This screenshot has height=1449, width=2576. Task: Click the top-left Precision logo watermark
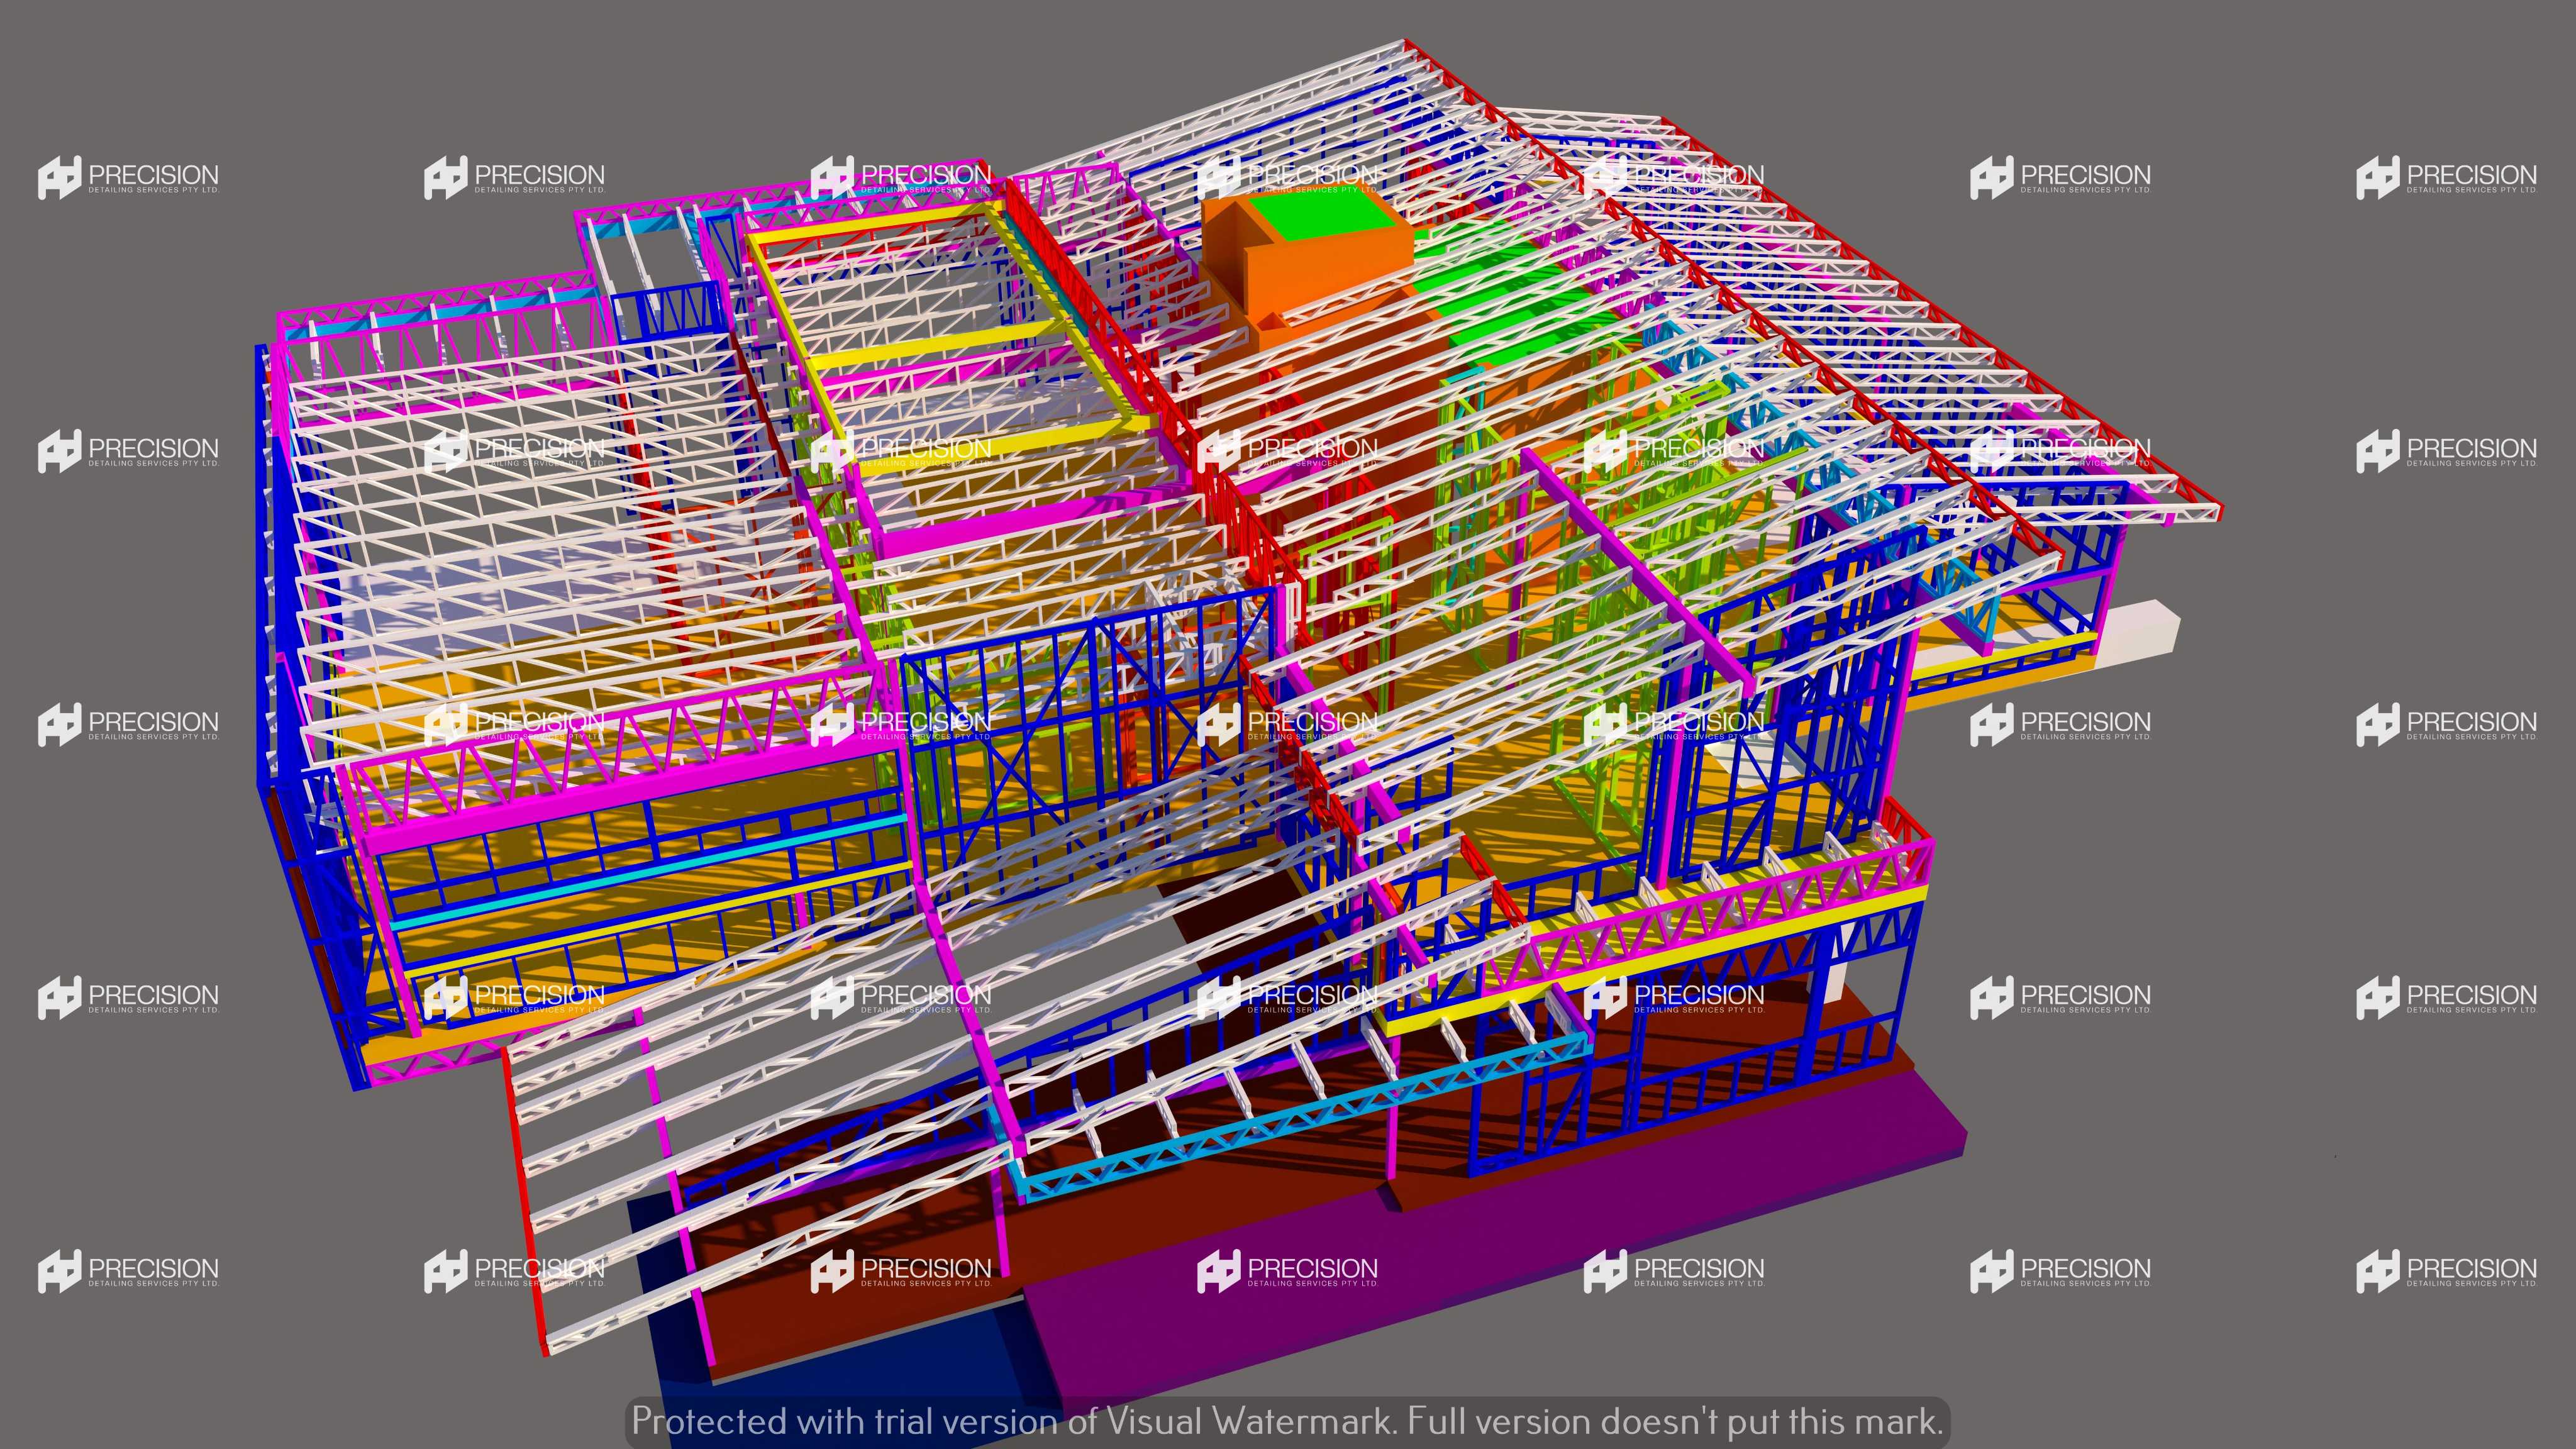pyautogui.click(x=128, y=178)
